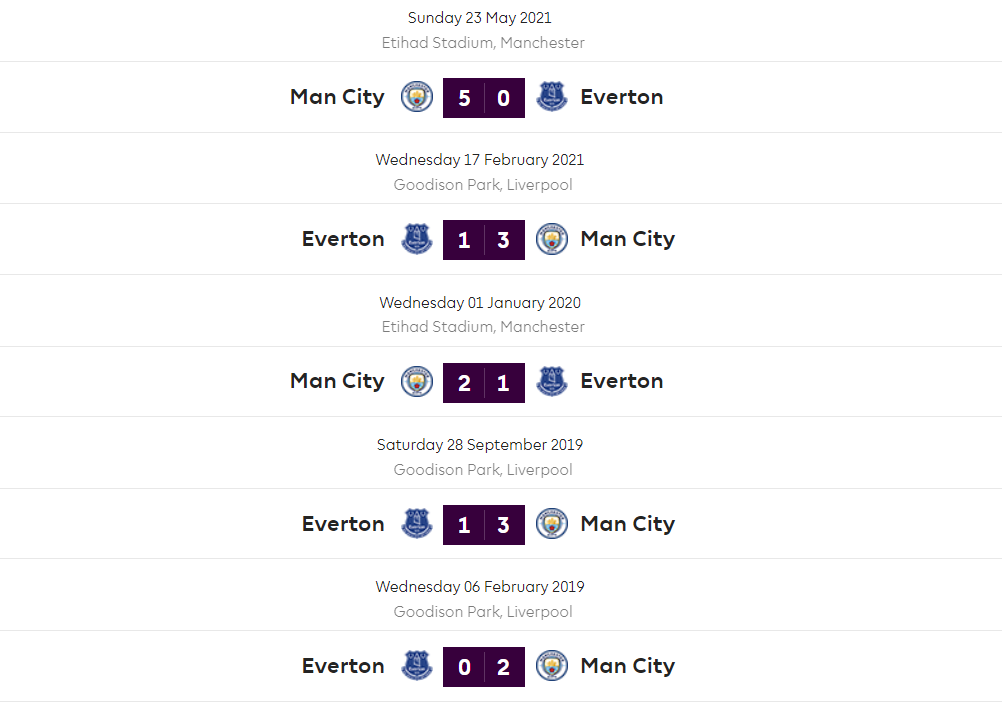Click Man City crest in the 2-1 match
This screenshot has width=1002, height=718.
point(417,381)
